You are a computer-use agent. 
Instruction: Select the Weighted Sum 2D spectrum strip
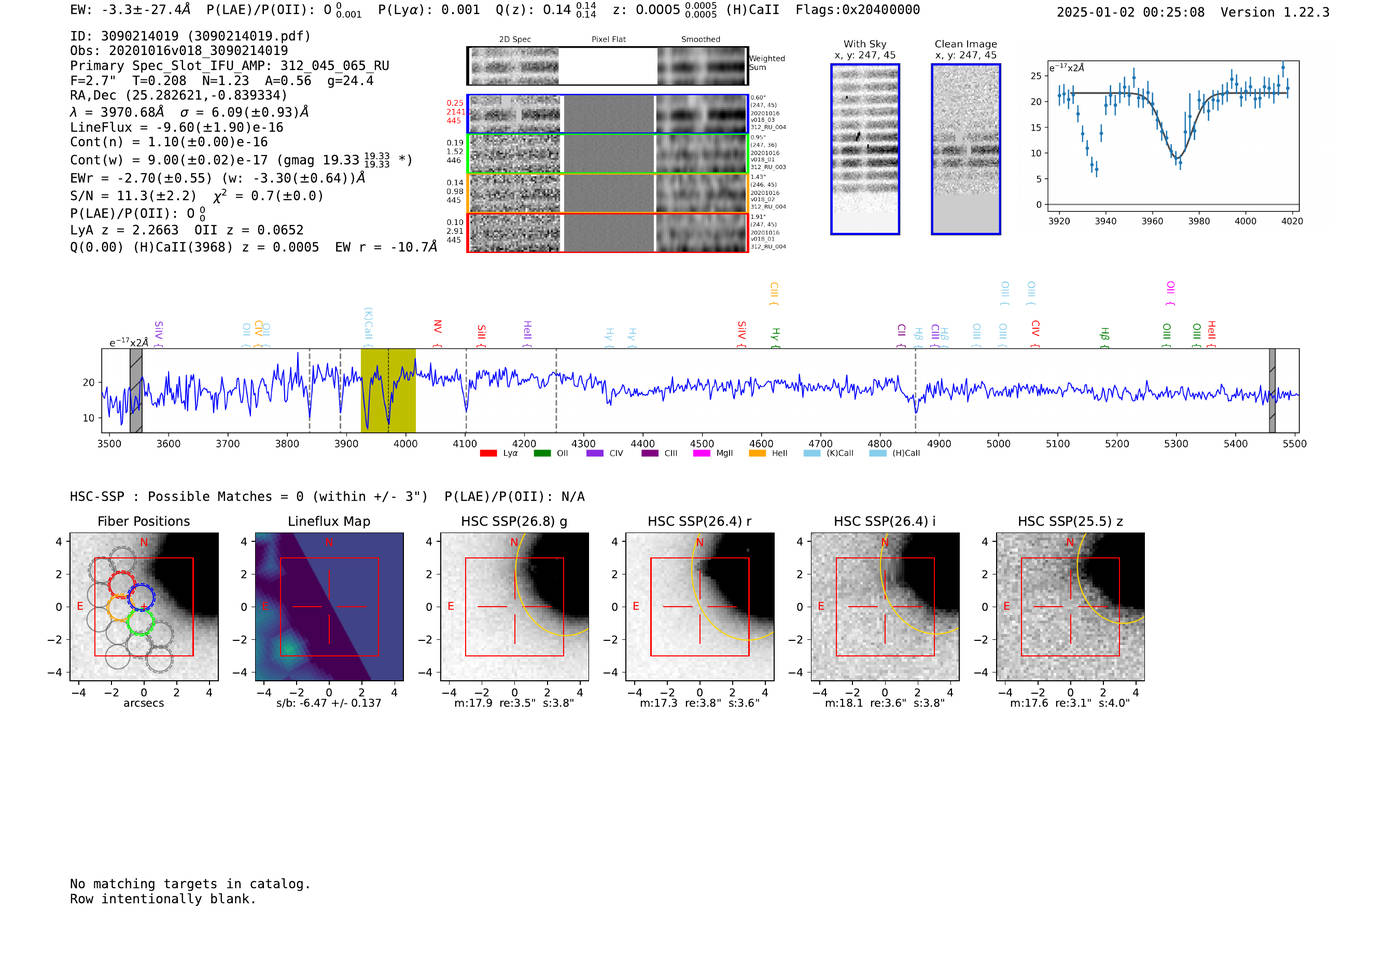pyautogui.click(x=608, y=66)
